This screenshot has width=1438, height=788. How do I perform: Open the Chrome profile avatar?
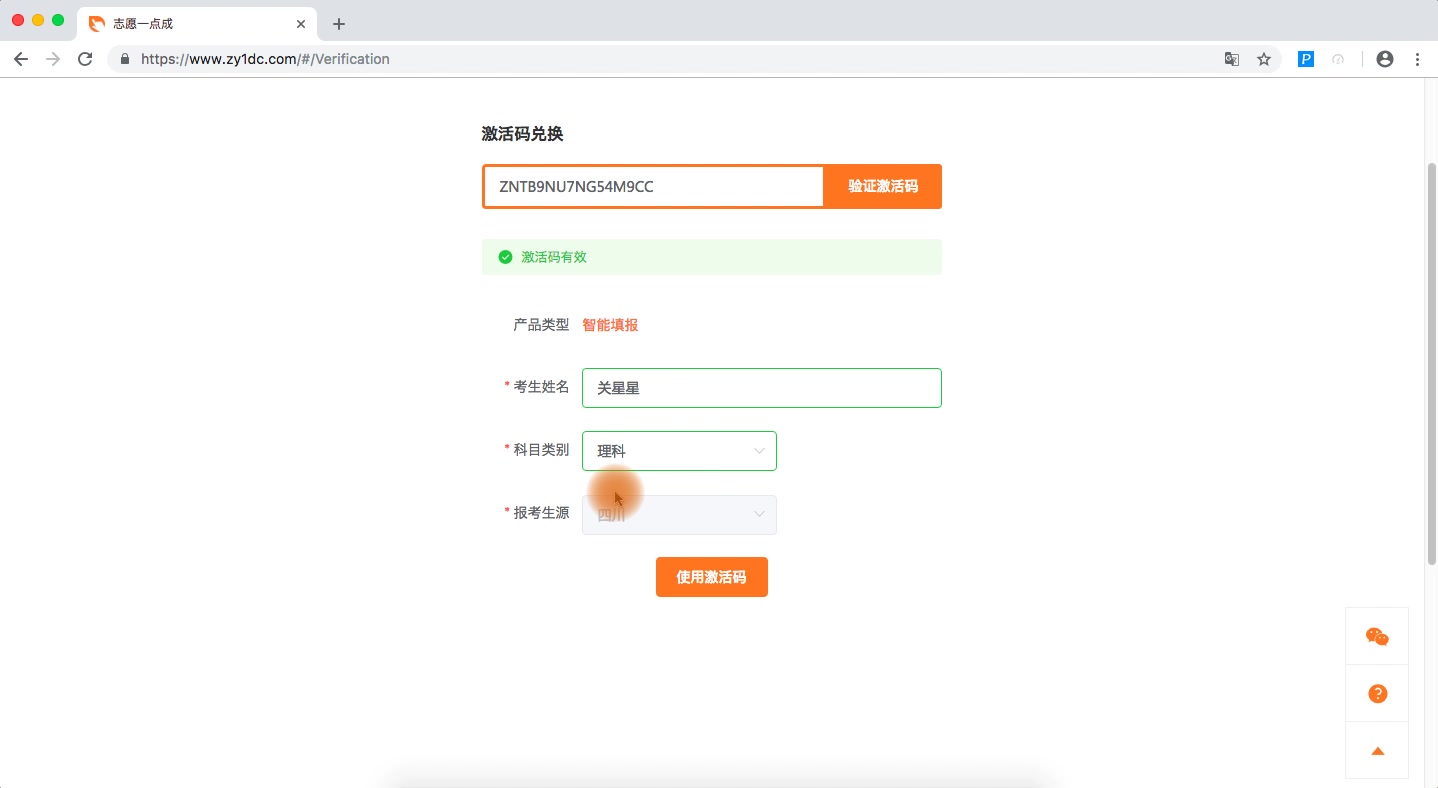tap(1385, 59)
